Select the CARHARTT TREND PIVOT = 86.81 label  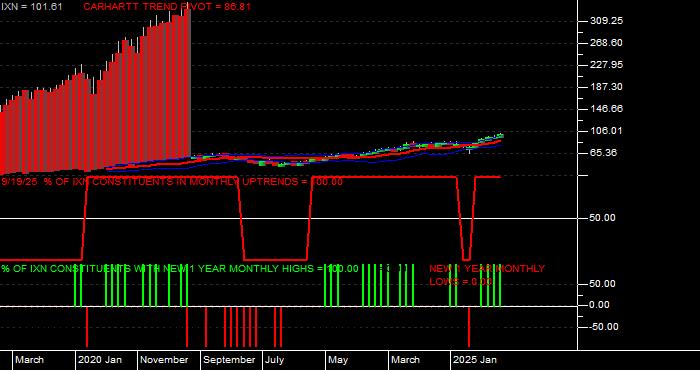pos(167,7)
